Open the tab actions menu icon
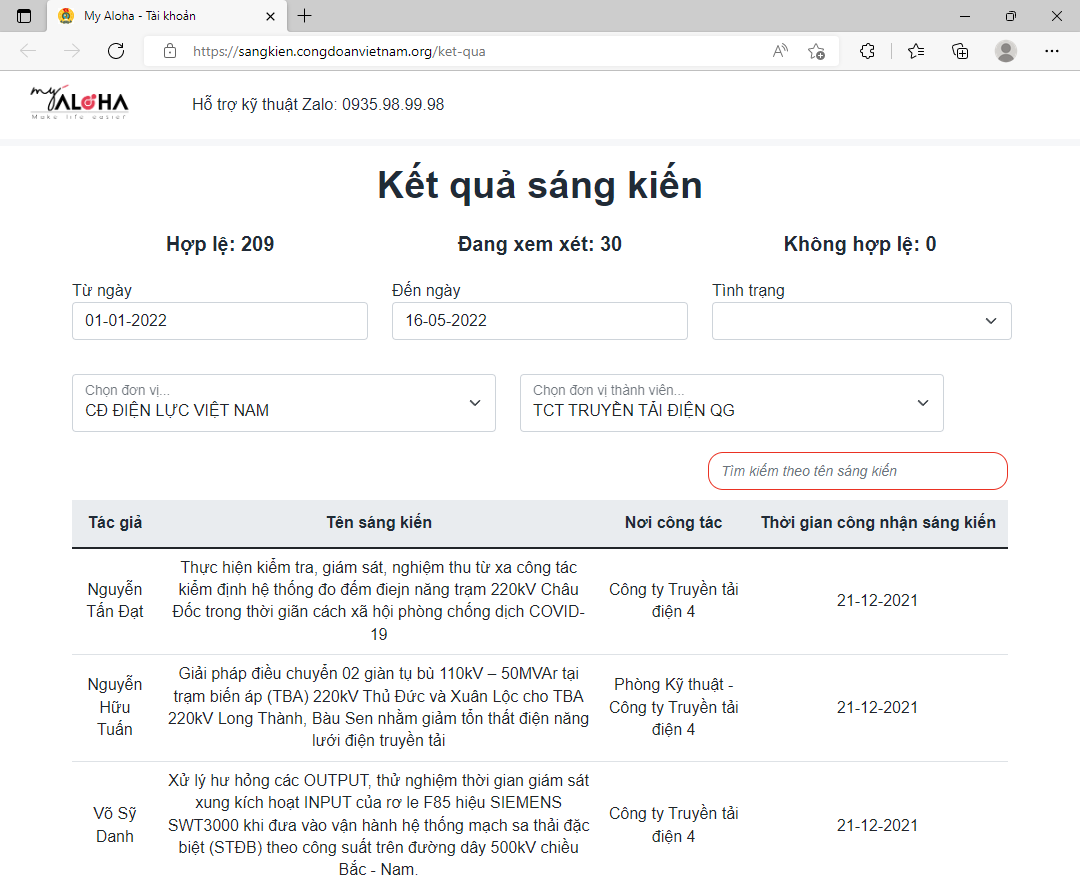This screenshot has width=1080, height=886. (23, 16)
